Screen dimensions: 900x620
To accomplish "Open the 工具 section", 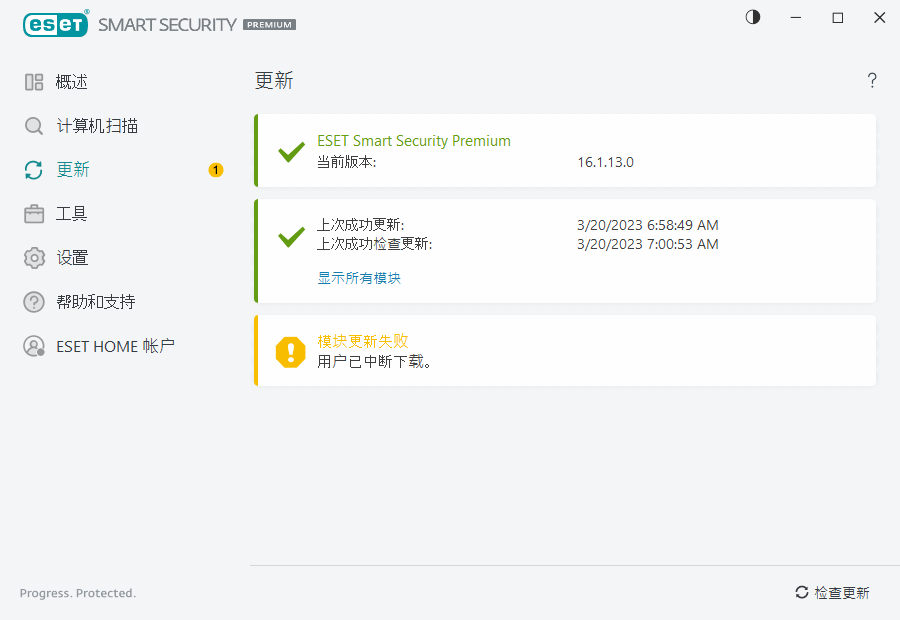I will coord(72,214).
